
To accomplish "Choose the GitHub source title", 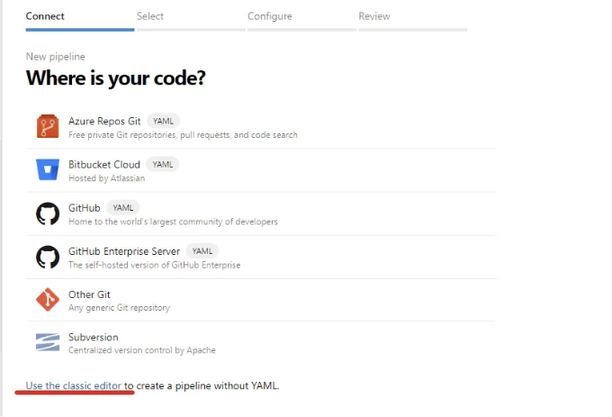I will pyautogui.click(x=84, y=208).
